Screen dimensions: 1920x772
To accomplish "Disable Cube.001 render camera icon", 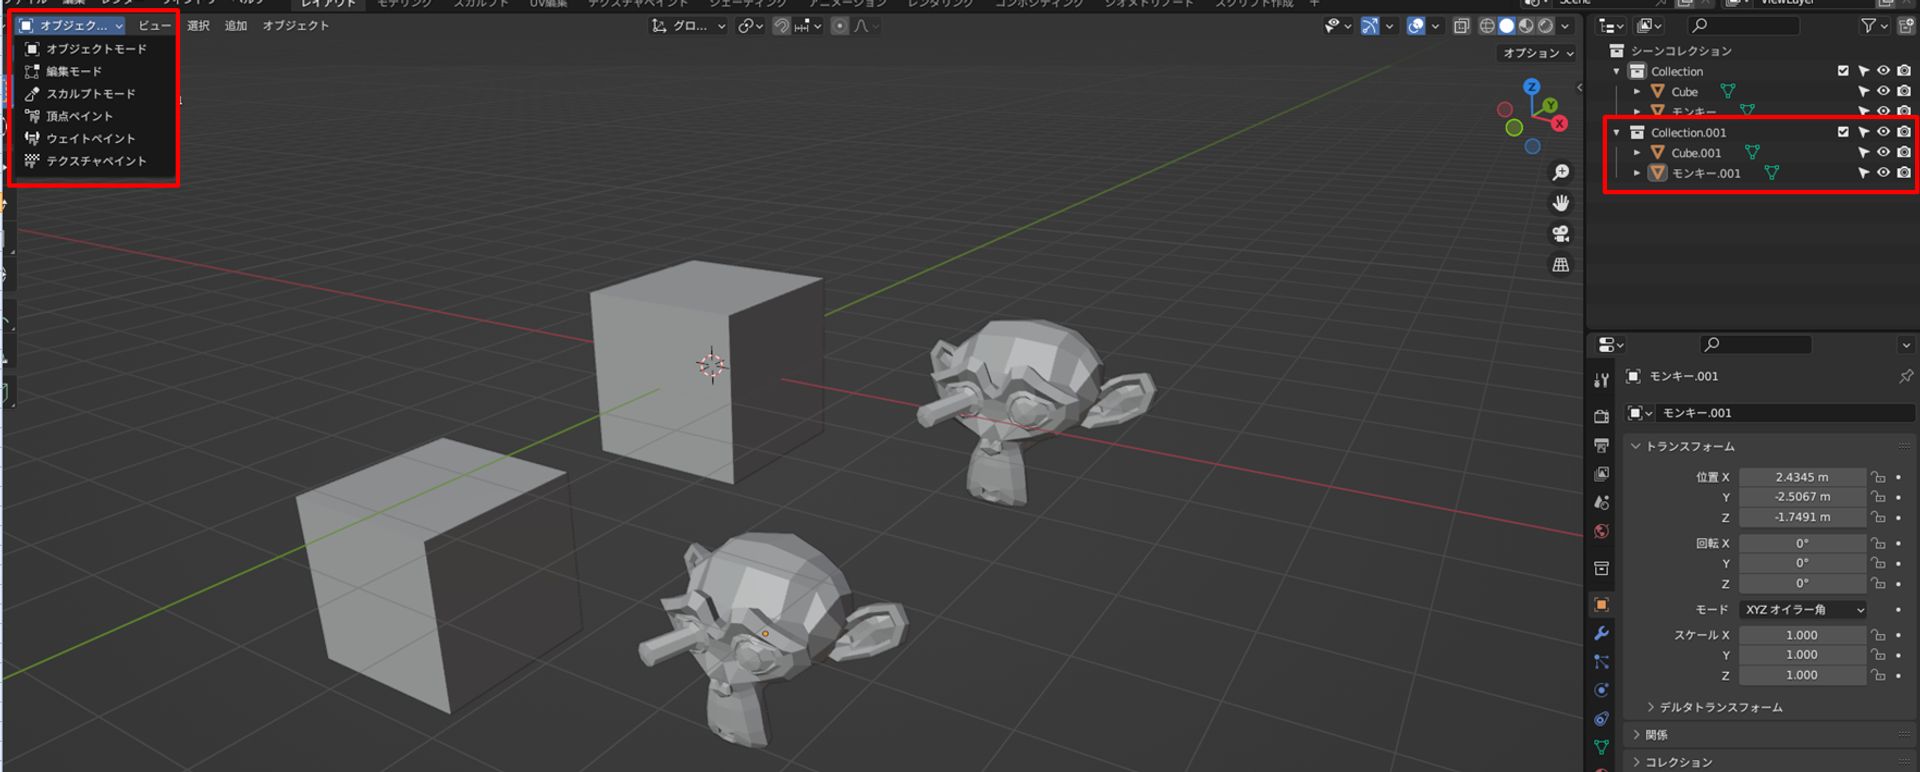I will [1904, 152].
